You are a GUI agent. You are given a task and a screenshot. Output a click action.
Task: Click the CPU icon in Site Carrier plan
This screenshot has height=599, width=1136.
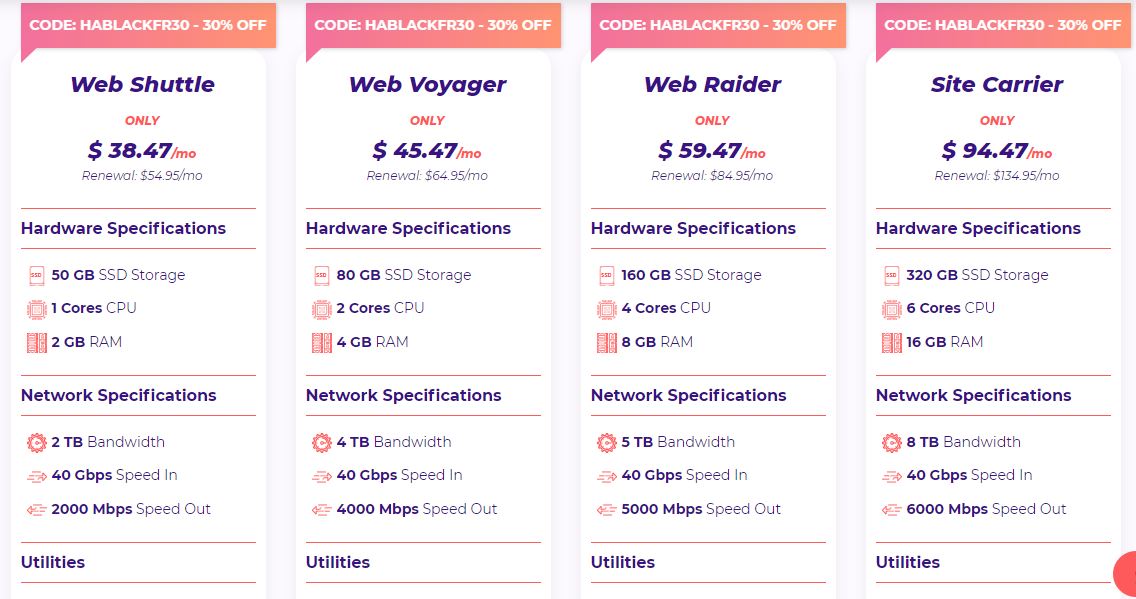(891, 308)
